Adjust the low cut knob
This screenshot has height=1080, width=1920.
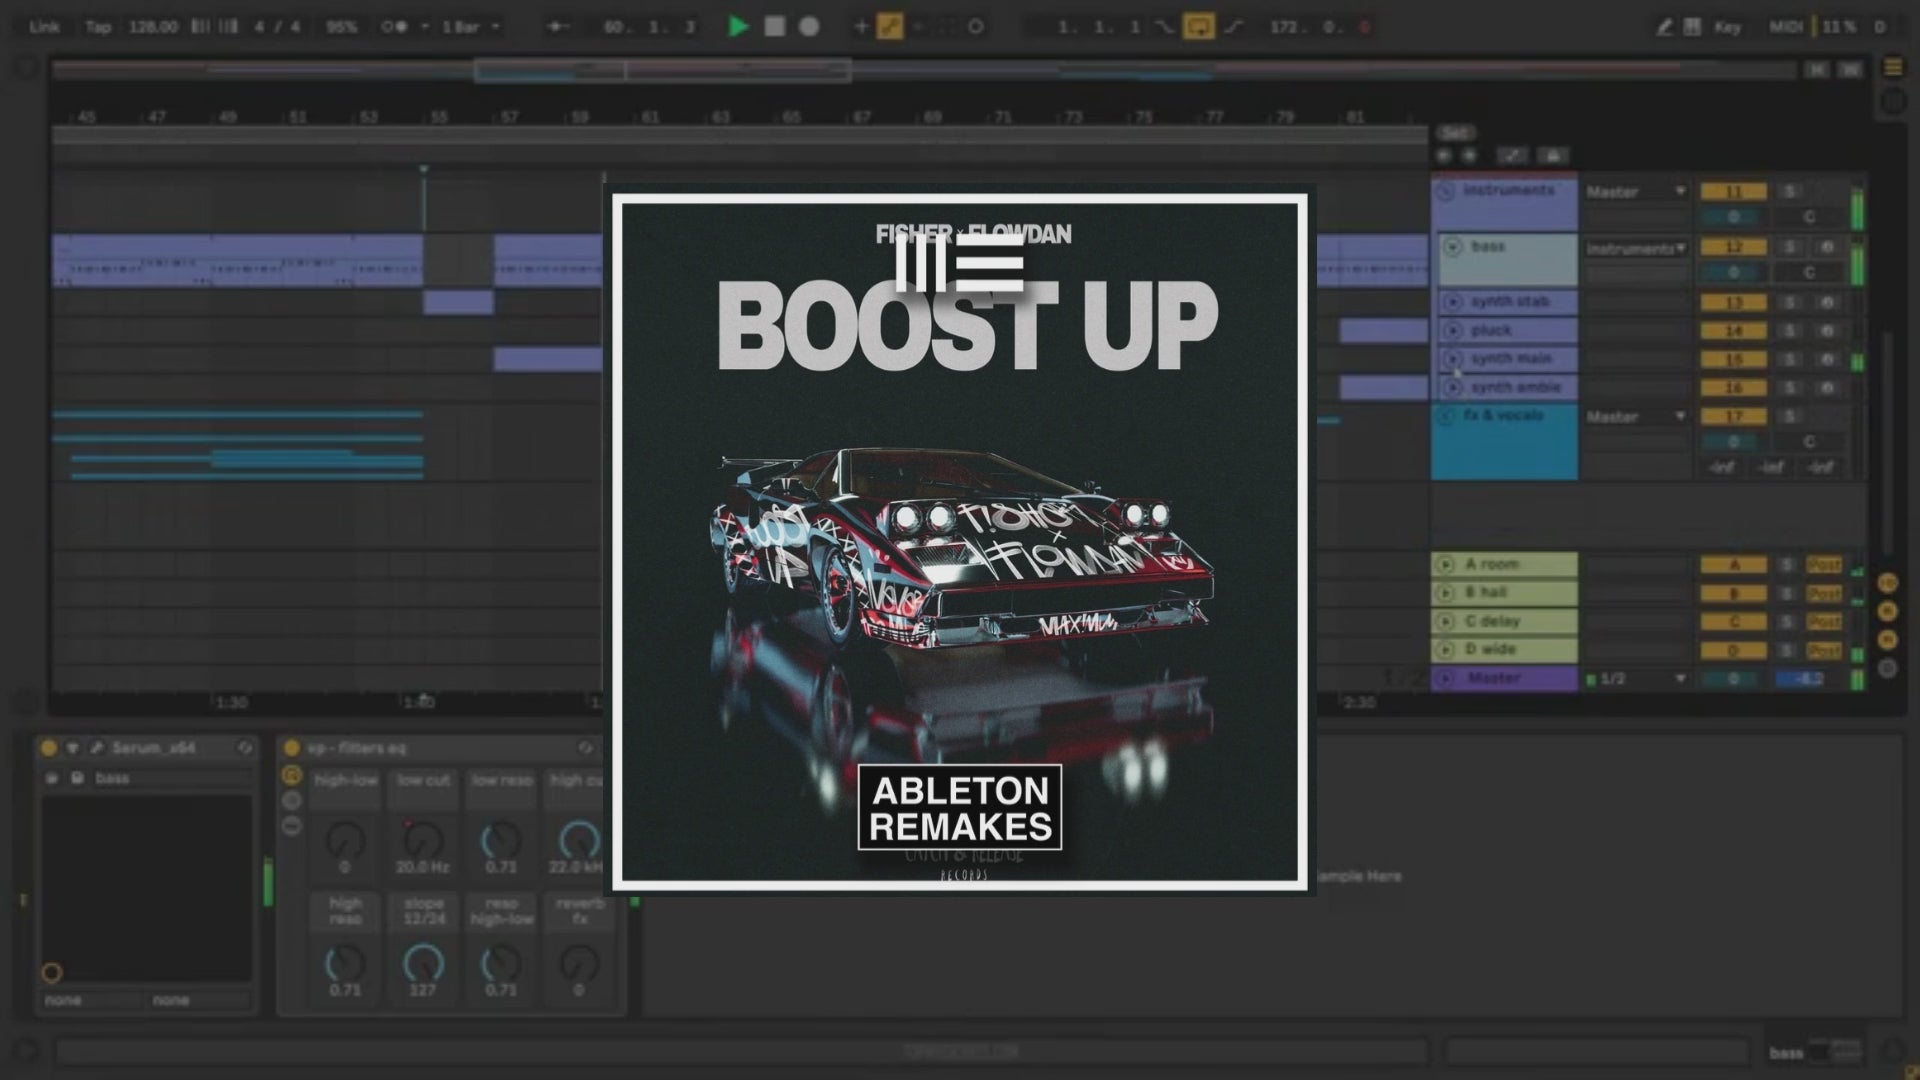coord(423,841)
